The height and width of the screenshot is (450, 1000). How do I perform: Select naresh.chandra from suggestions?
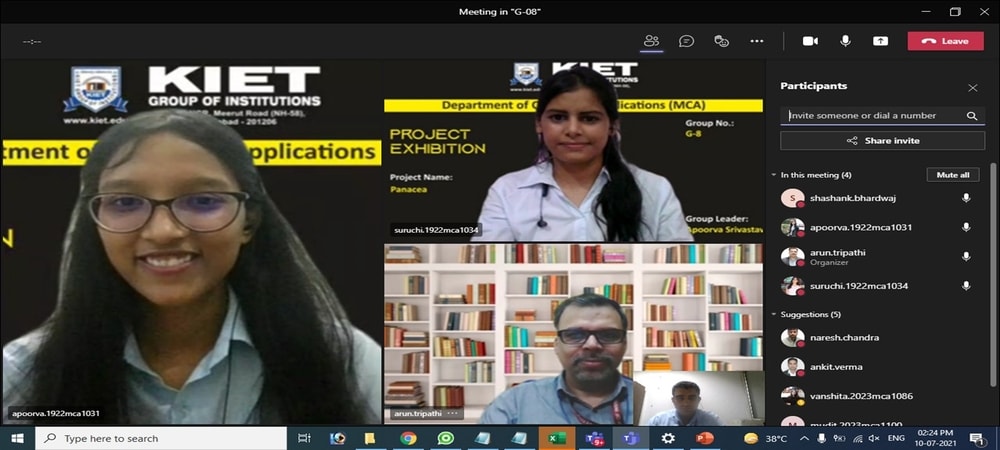click(845, 338)
